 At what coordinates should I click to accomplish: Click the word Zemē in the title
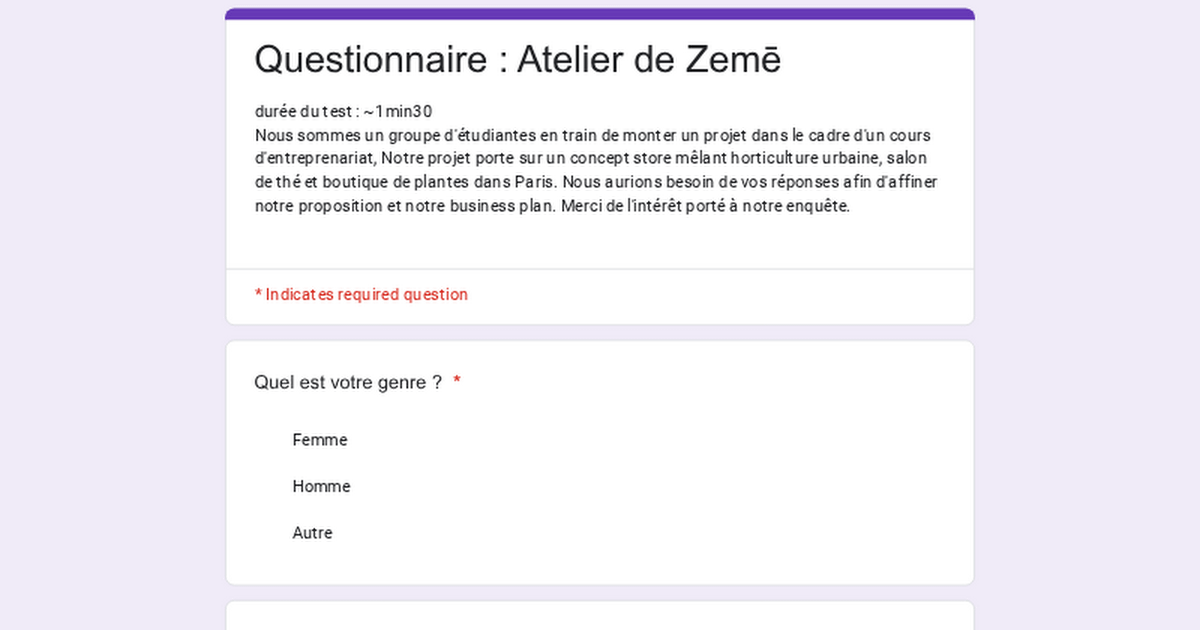(733, 60)
